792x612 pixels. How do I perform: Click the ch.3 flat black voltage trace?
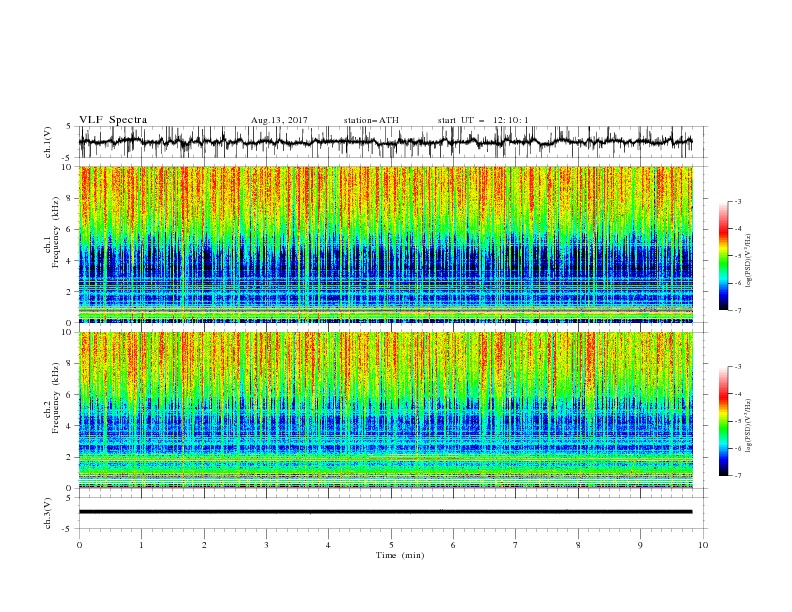386,512
